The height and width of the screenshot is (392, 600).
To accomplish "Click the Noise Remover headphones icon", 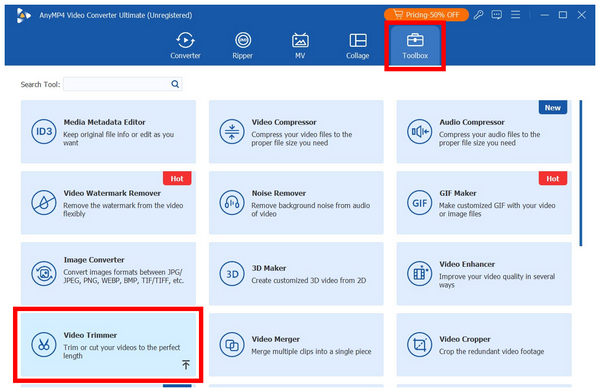I will (x=232, y=203).
